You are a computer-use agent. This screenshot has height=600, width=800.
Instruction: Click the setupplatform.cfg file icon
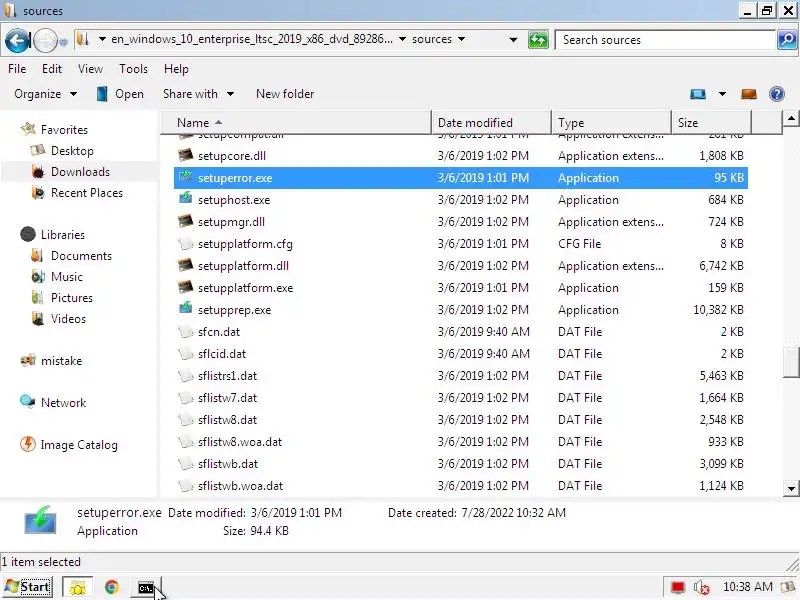[186, 243]
